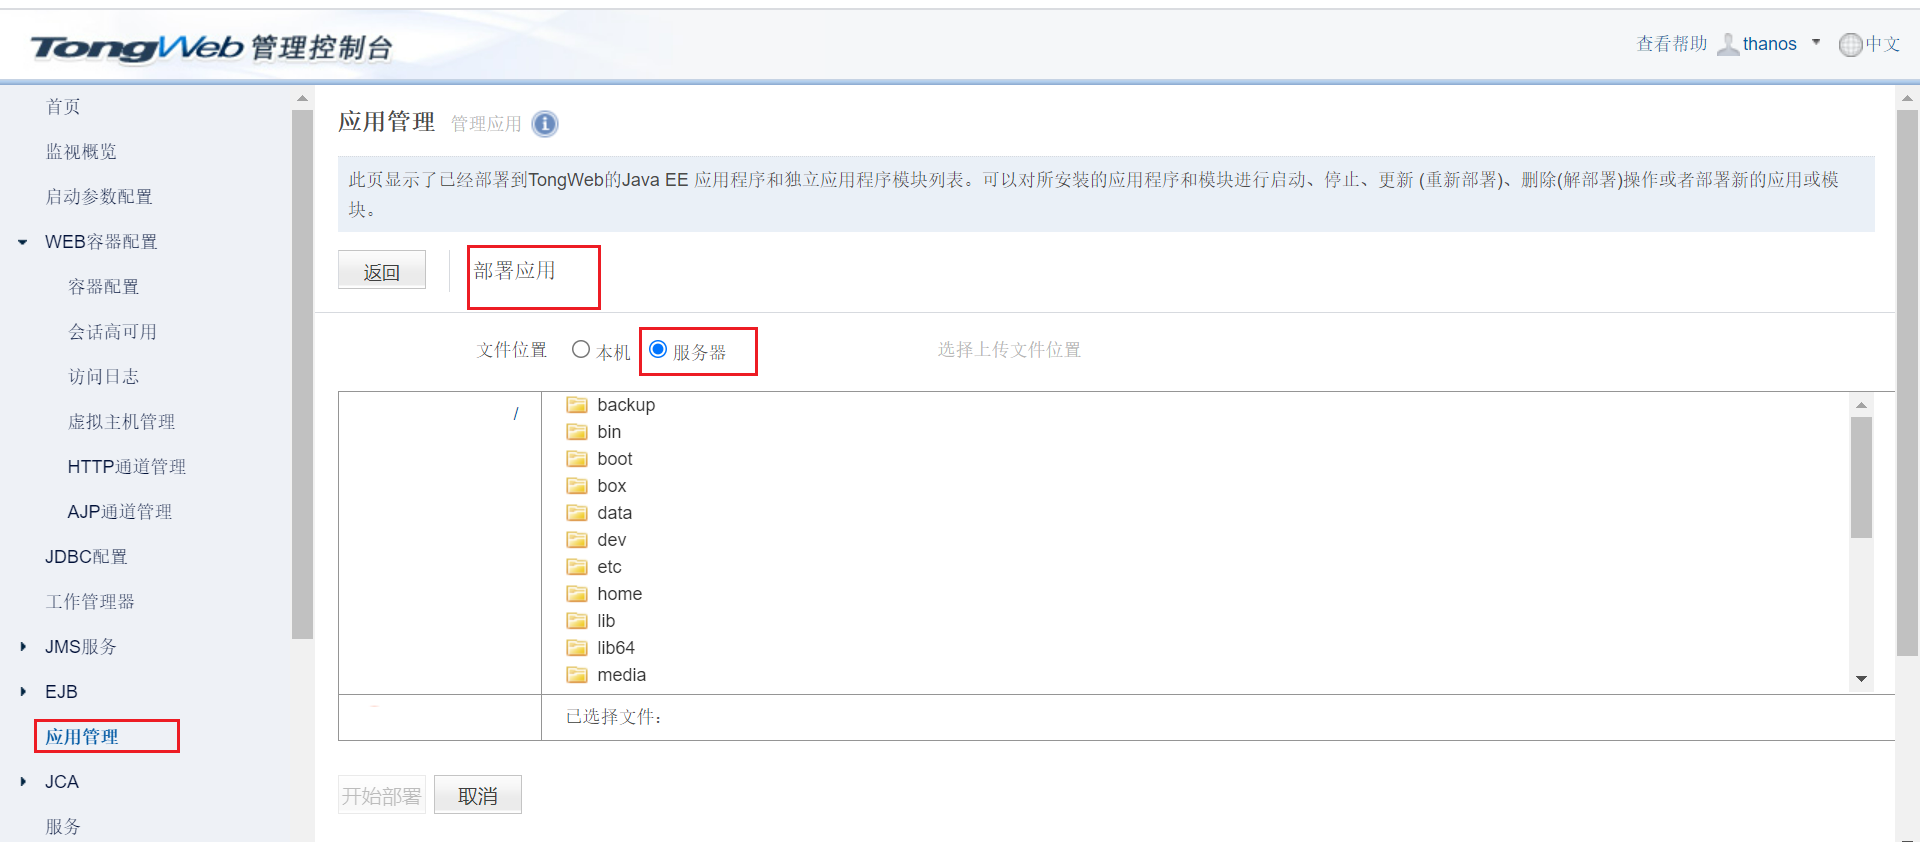Click the backup folder icon
This screenshot has width=1920, height=842.
coord(577,405)
